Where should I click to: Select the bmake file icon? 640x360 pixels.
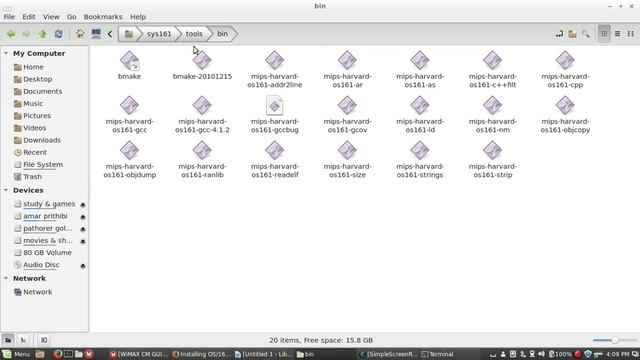[x=129, y=61]
